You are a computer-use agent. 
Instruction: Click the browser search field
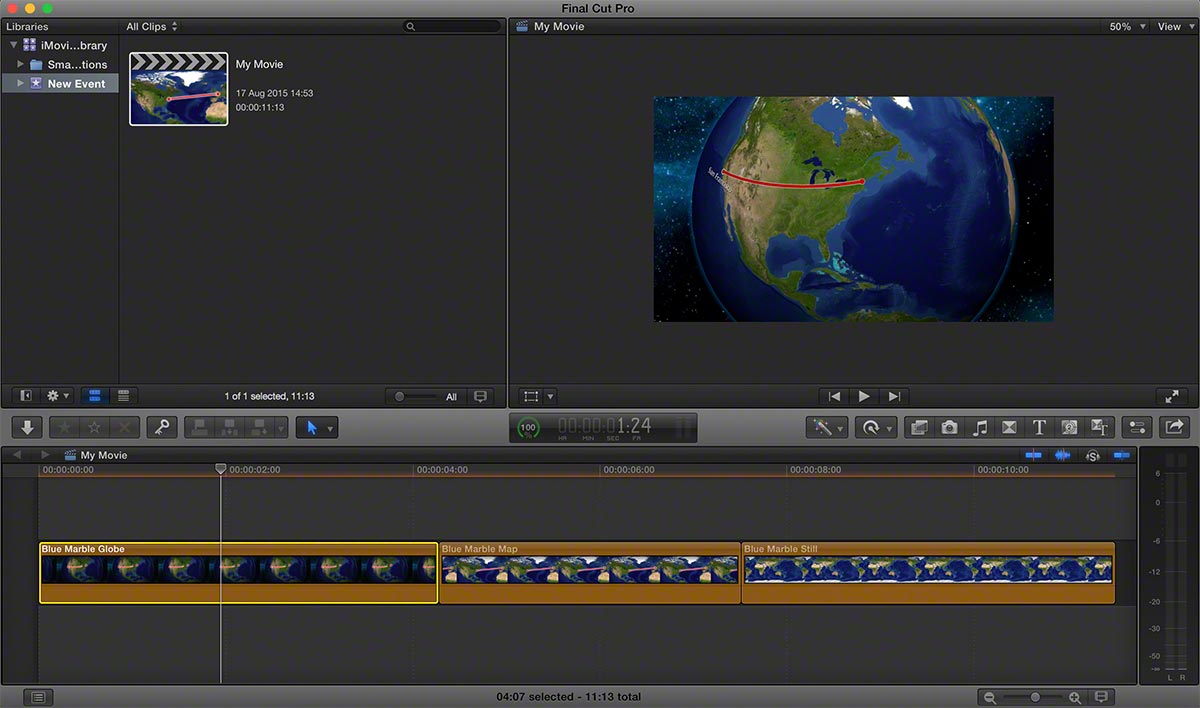(452, 26)
